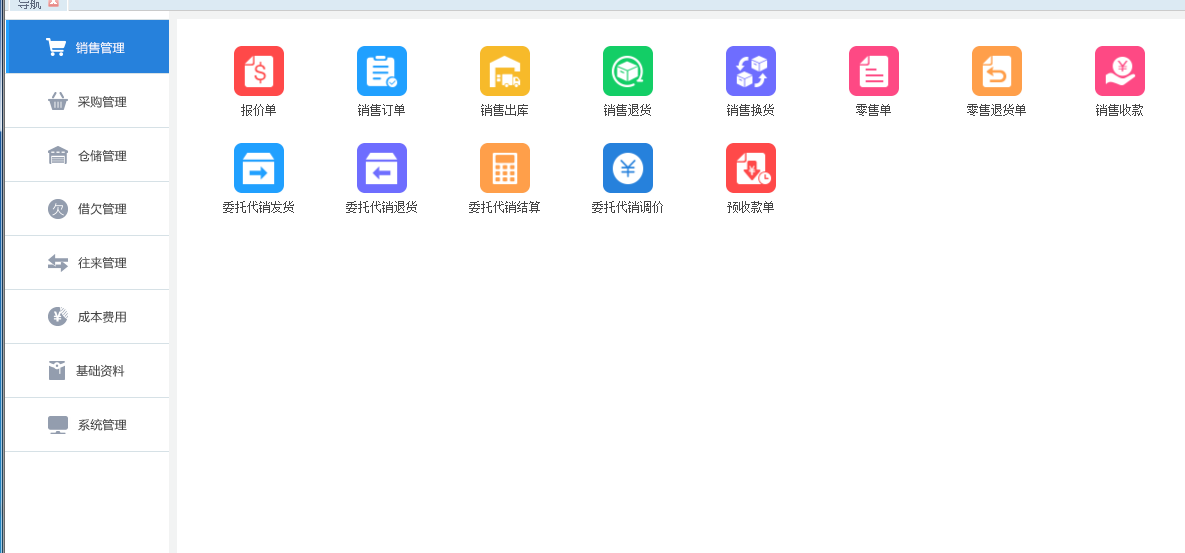This screenshot has height=553, width=1185.
Task: Open the 委托代销退货 consignment return icon
Action: (381, 168)
